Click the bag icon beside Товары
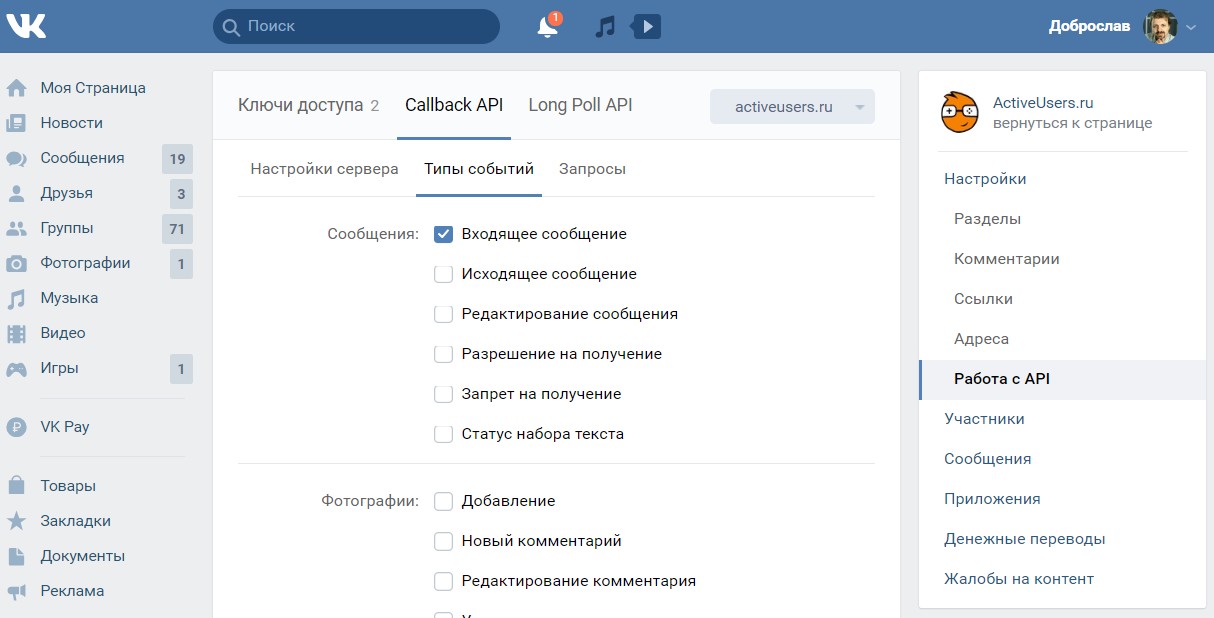The height and width of the screenshot is (618, 1214). pos(17,486)
